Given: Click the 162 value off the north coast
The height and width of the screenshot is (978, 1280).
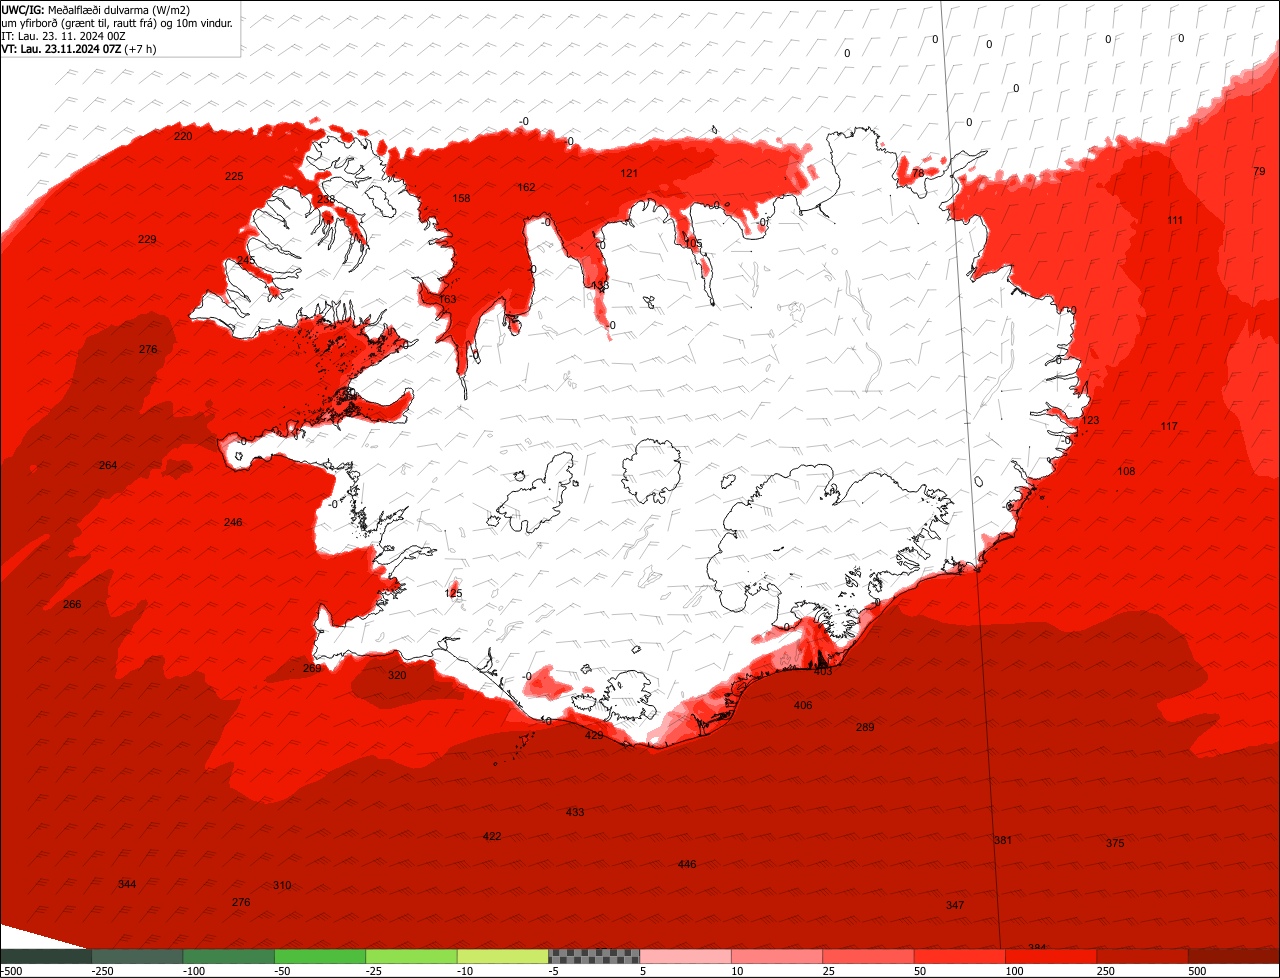Looking at the screenshot, I should pos(526,187).
